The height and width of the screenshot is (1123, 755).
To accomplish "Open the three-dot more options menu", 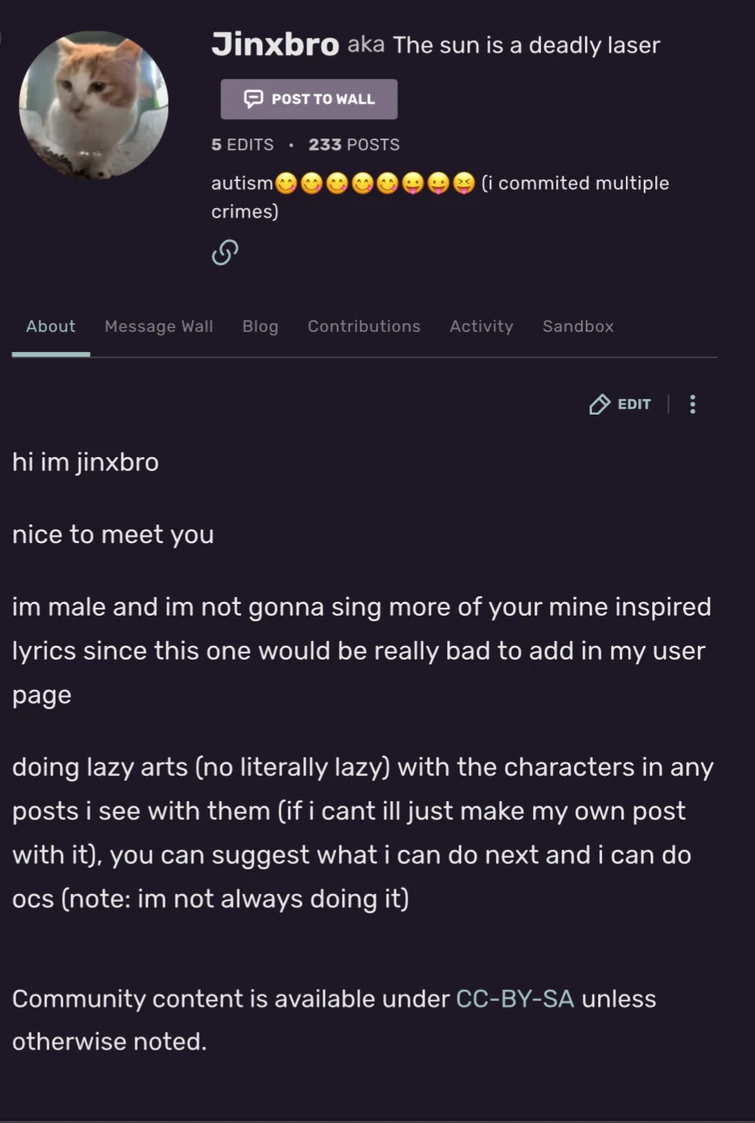I will point(692,404).
